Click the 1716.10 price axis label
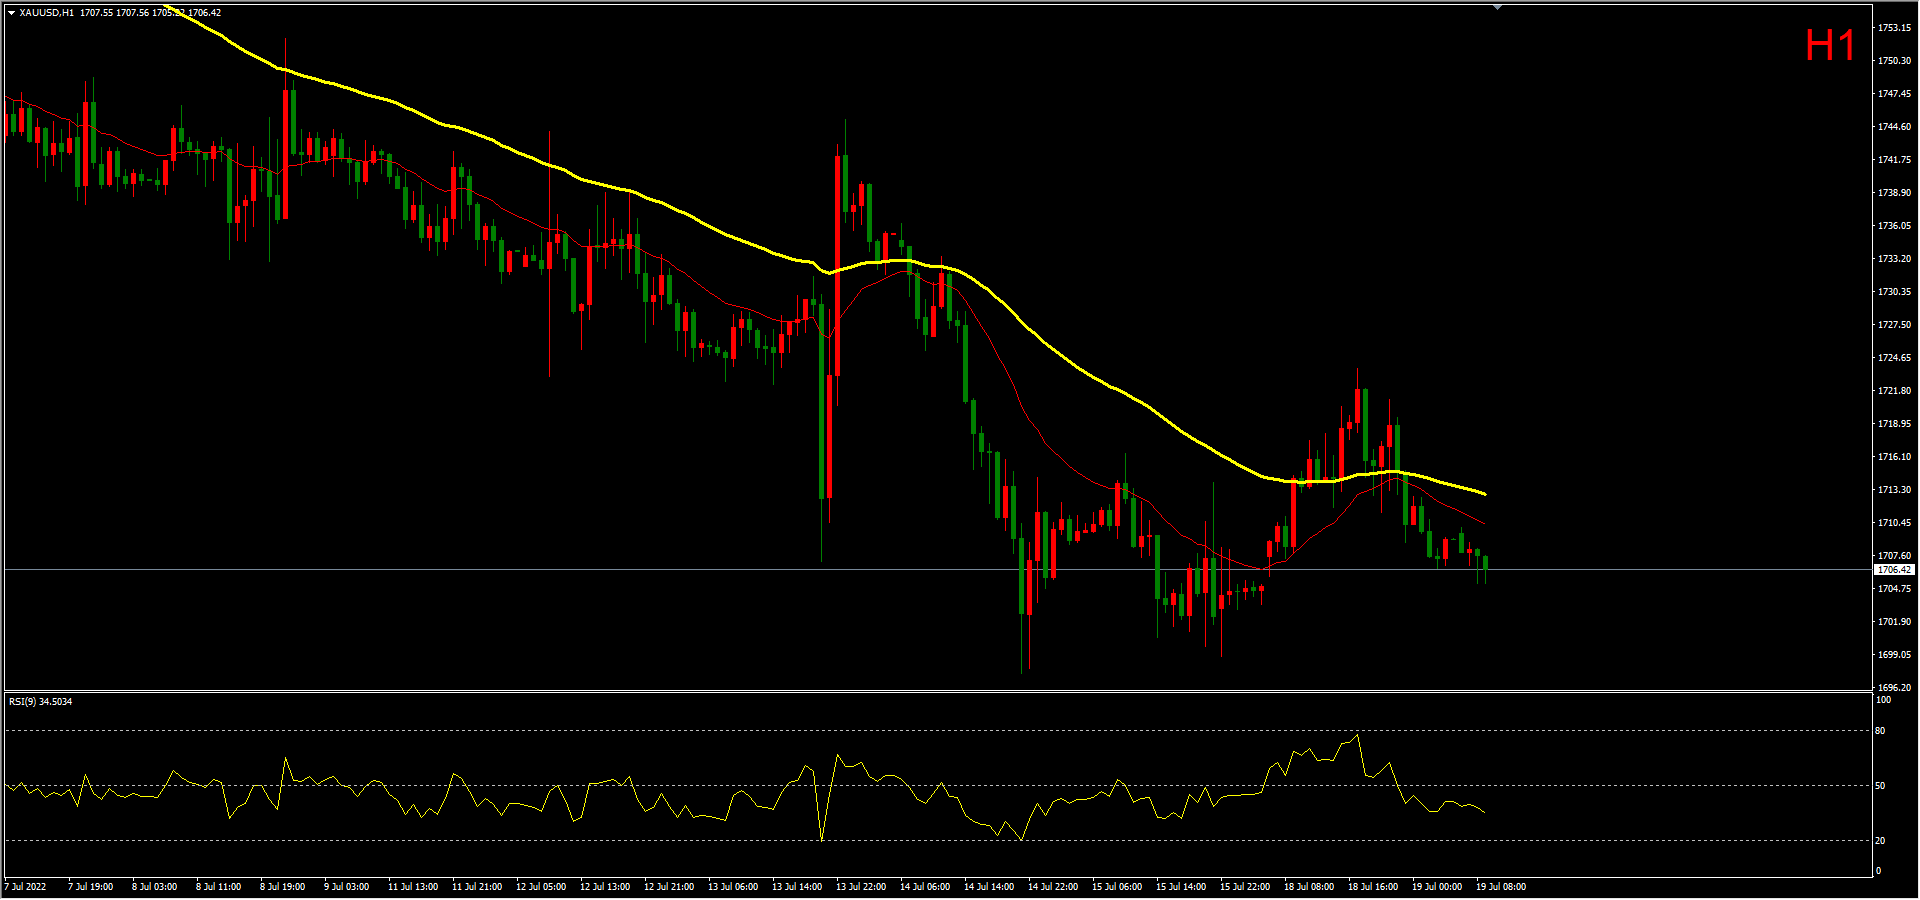 coord(1894,457)
